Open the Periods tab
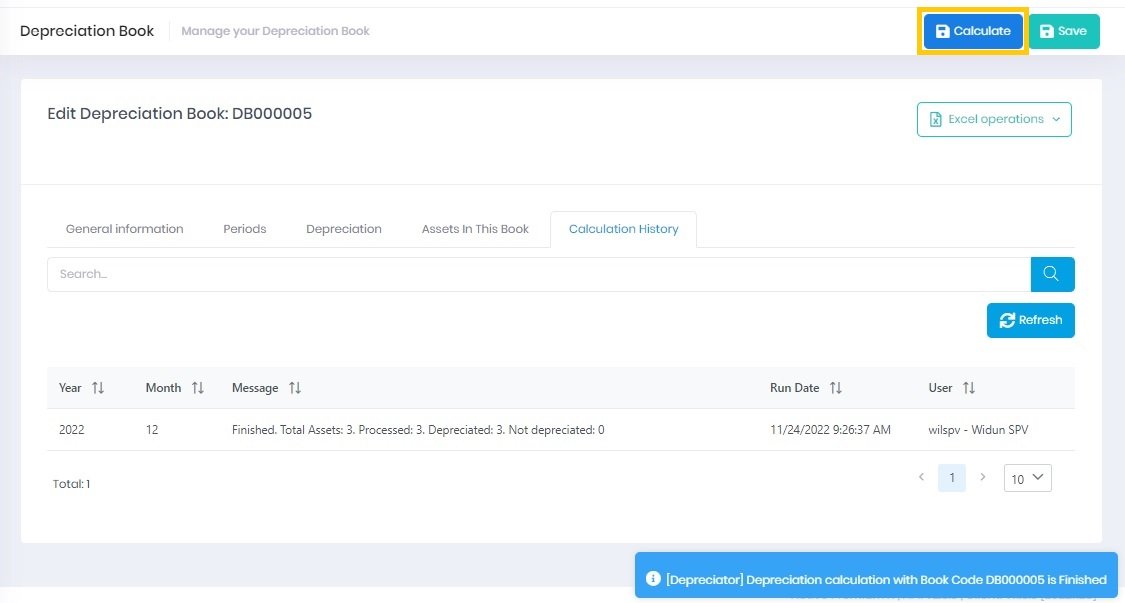 pos(244,229)
